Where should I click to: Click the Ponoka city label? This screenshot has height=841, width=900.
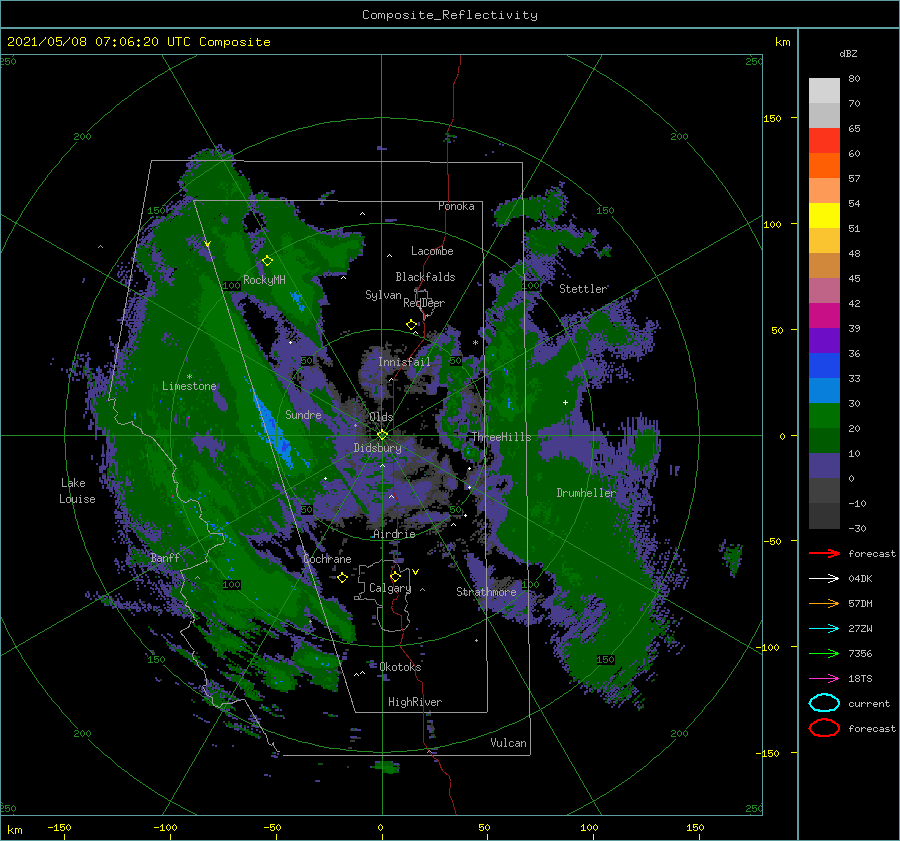tap(456, 206)
